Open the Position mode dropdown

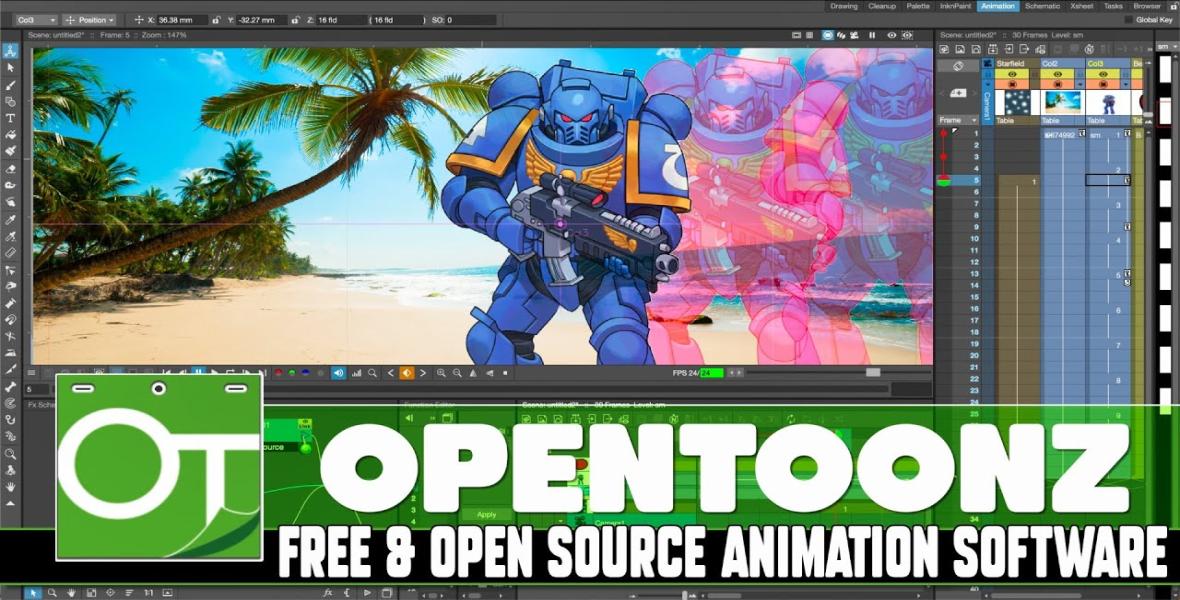coord(89,20)
